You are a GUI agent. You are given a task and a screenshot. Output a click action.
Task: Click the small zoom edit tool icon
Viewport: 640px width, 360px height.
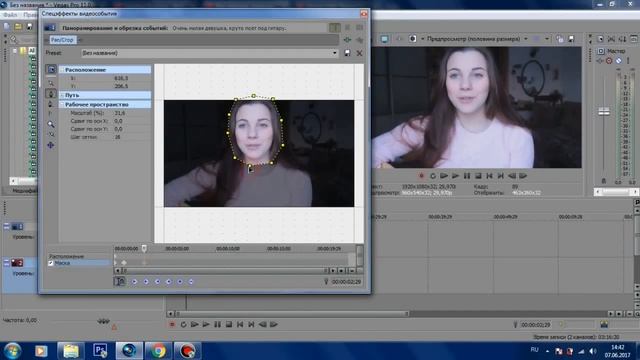pos(51,134)
